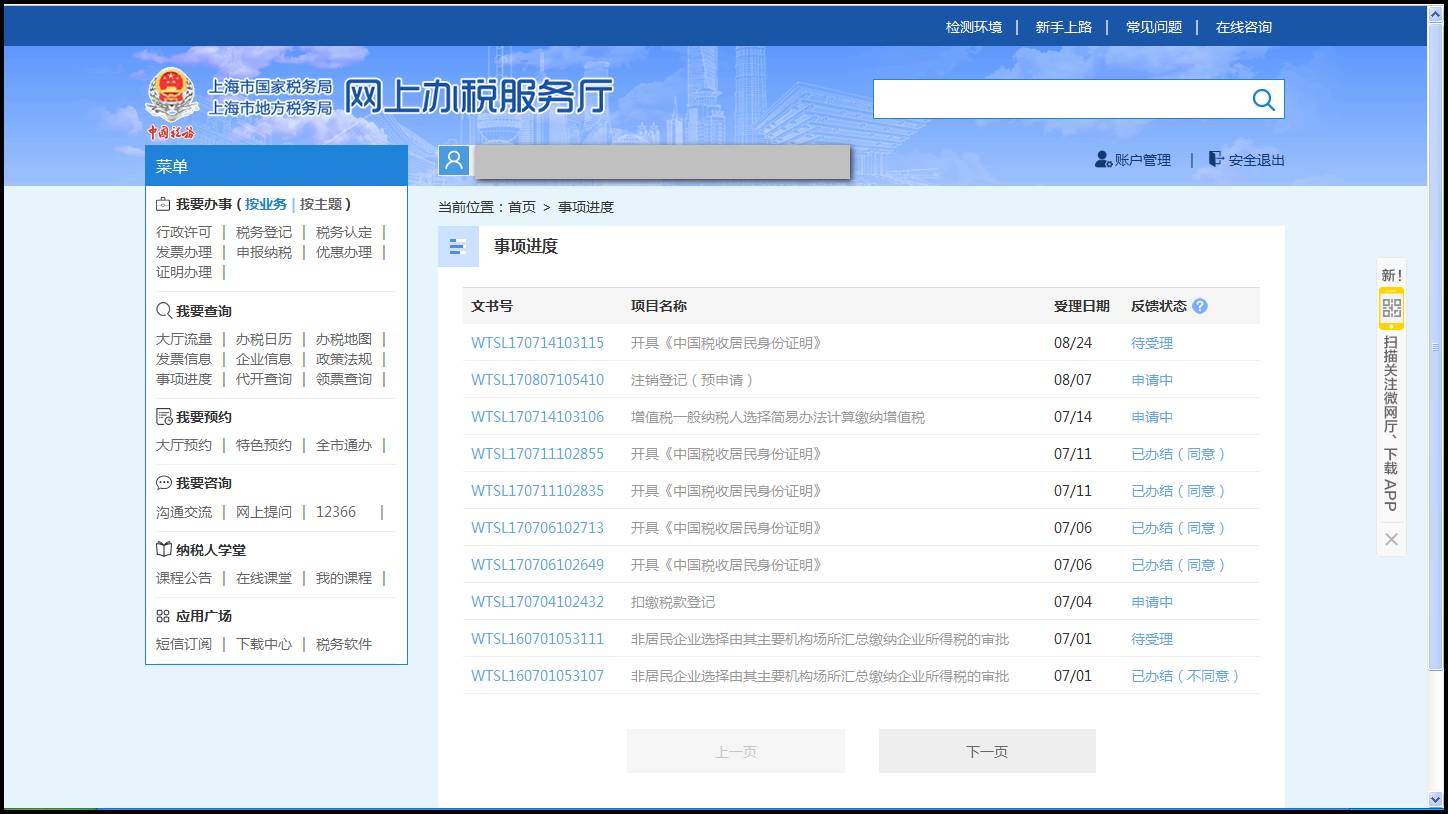
Task: Open 政策法规 query link
Action: (x=344, y=359)
